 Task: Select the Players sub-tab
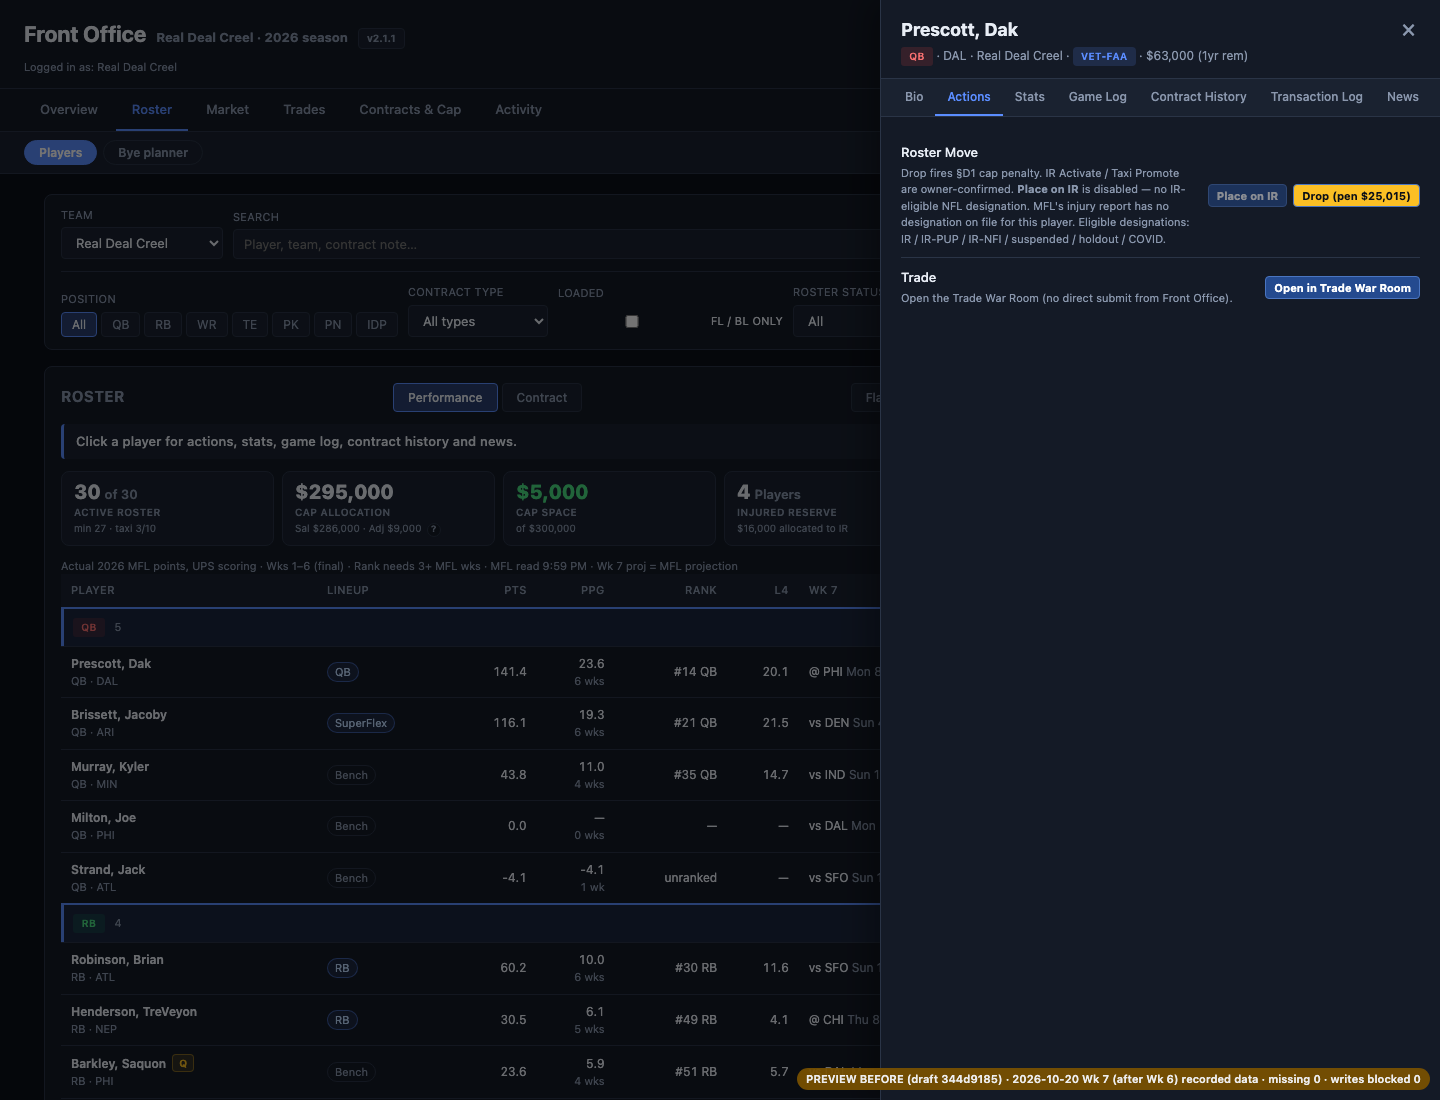coord(61,153)
